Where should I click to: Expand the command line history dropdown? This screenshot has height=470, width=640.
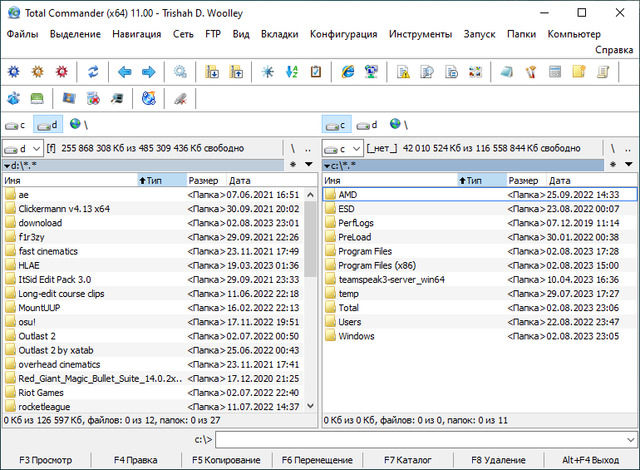628,438
